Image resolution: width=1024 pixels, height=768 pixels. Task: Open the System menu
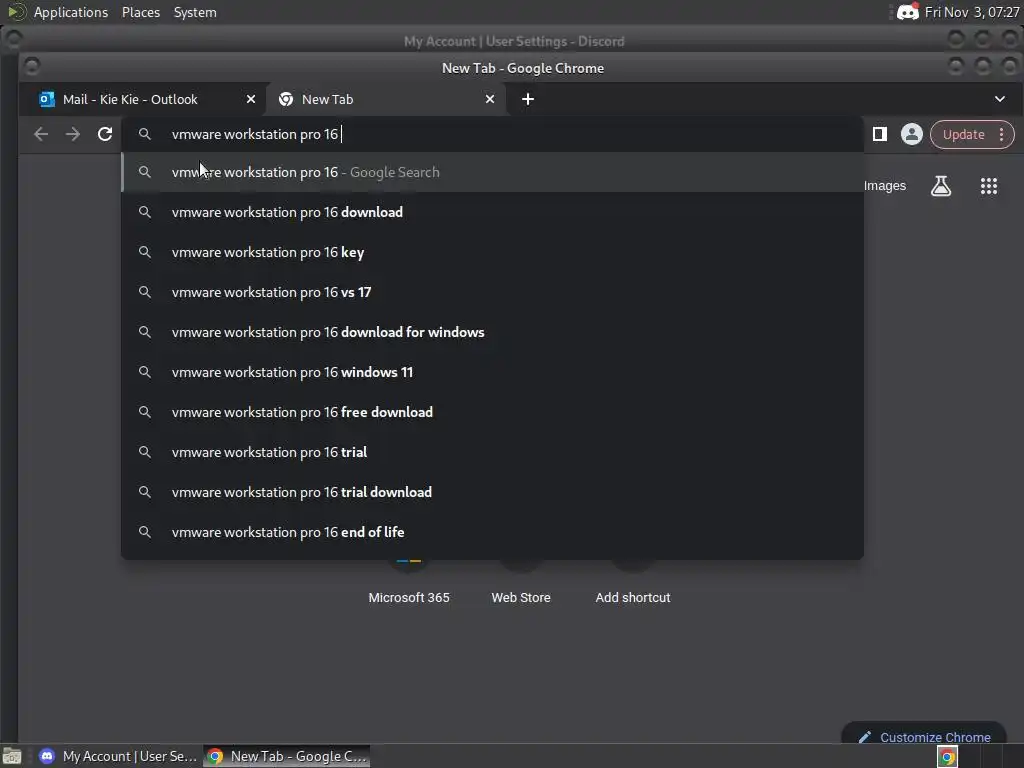click(x=195, y=12)
